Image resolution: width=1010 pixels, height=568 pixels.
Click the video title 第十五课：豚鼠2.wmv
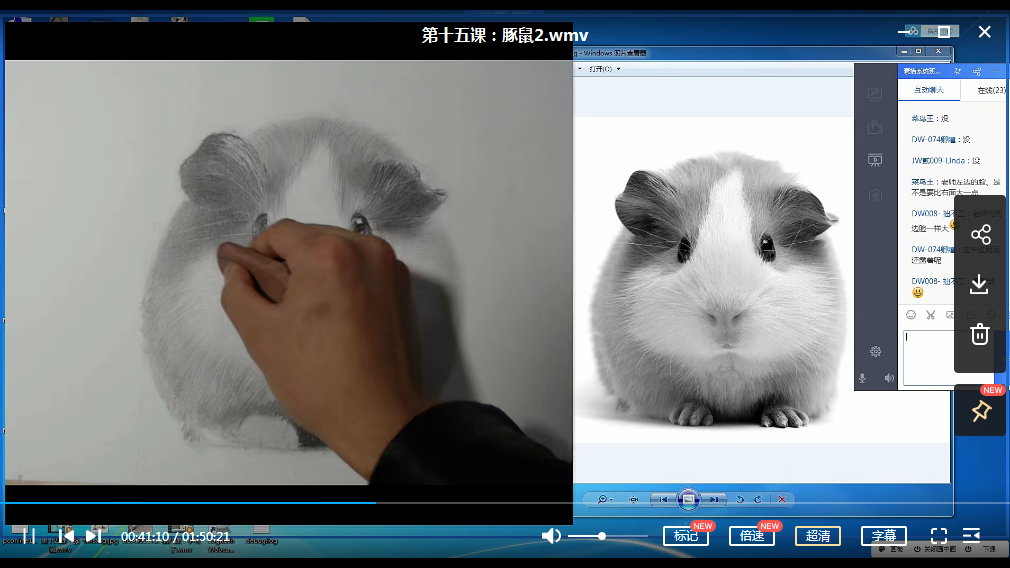click(505, 35)
